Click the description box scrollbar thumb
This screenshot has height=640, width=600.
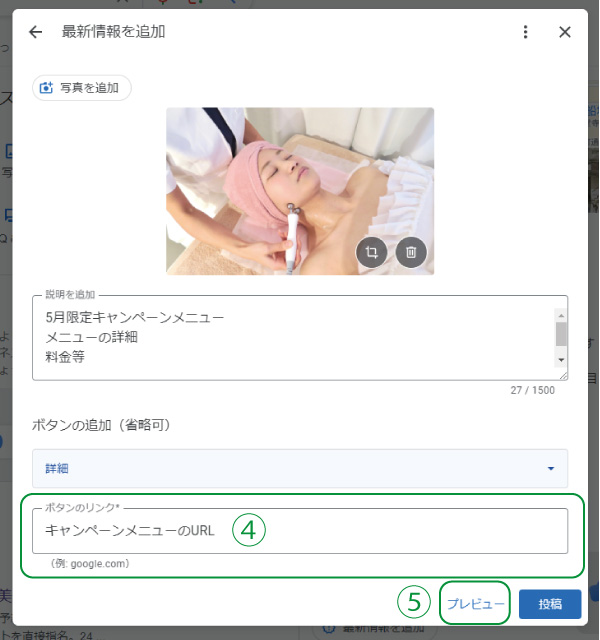pyautogui.click(x=561, y=332)
